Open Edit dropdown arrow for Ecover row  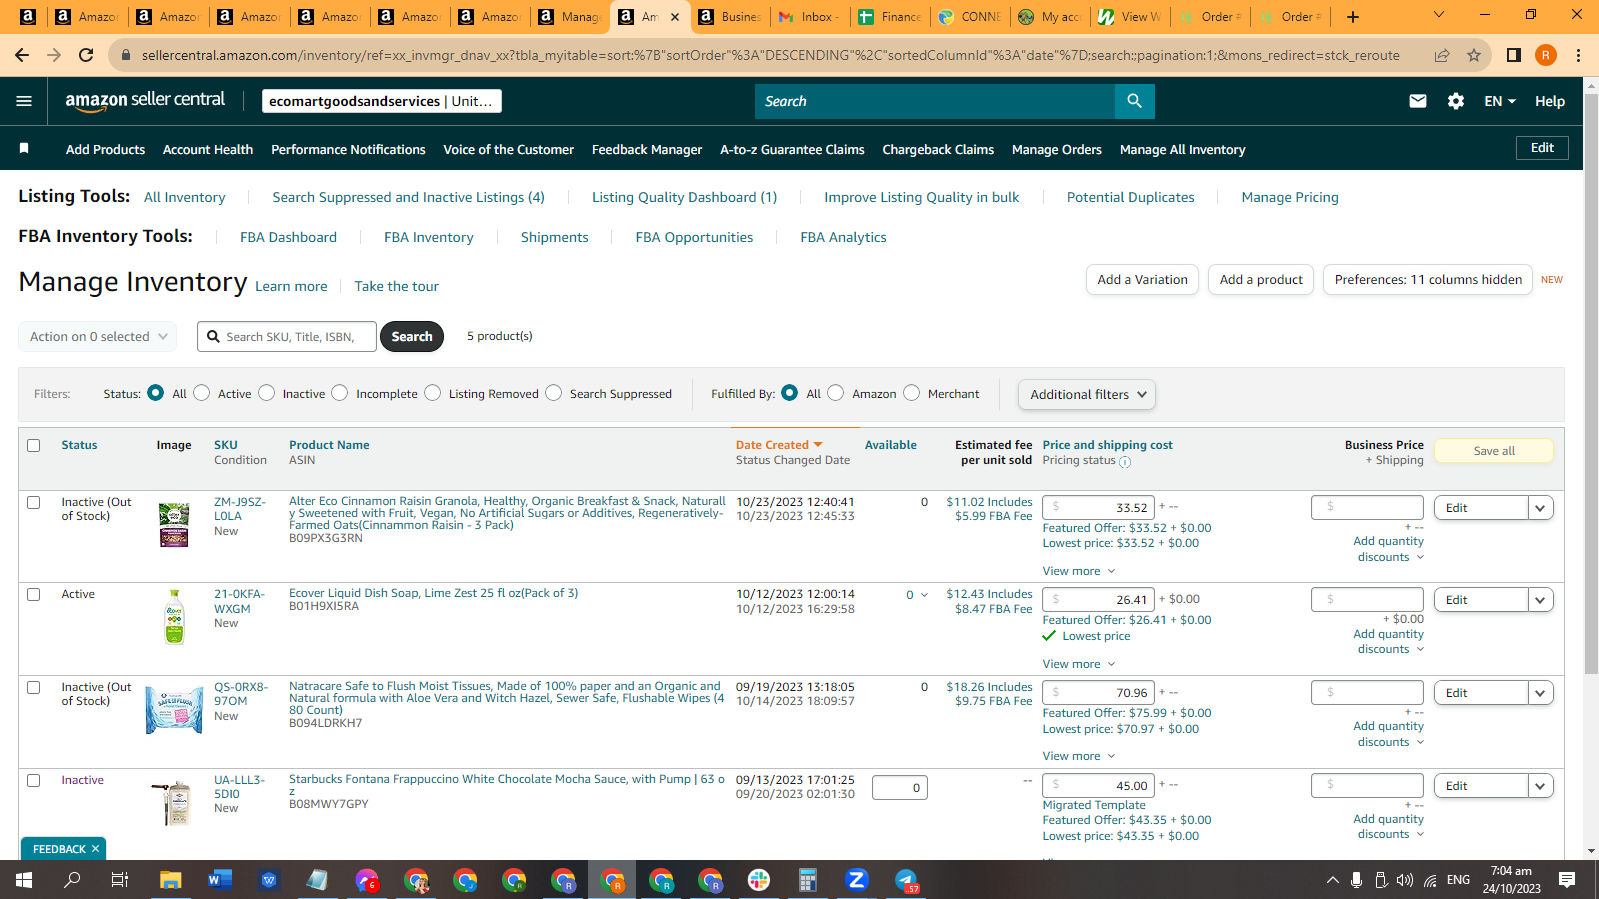coord(1541,600)
